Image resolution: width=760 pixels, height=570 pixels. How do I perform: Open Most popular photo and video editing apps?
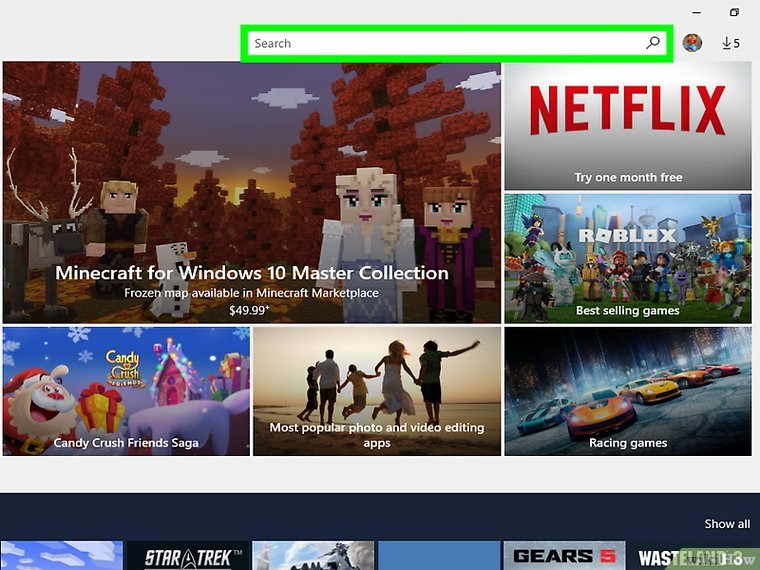[x=376, y=391]
